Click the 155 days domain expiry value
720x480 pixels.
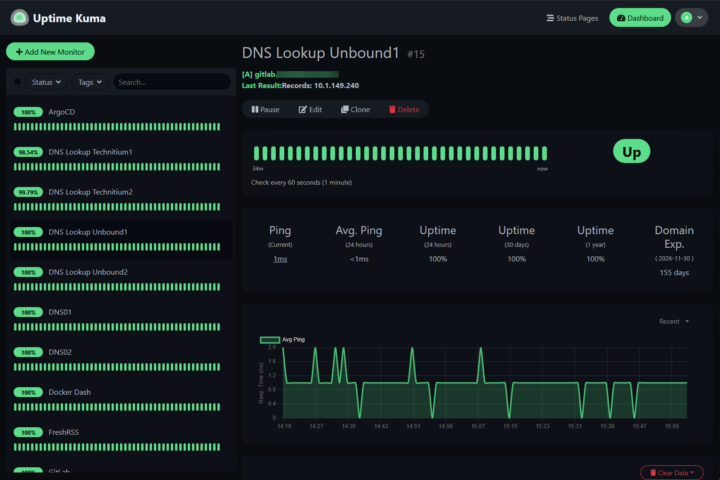point(674,272)
